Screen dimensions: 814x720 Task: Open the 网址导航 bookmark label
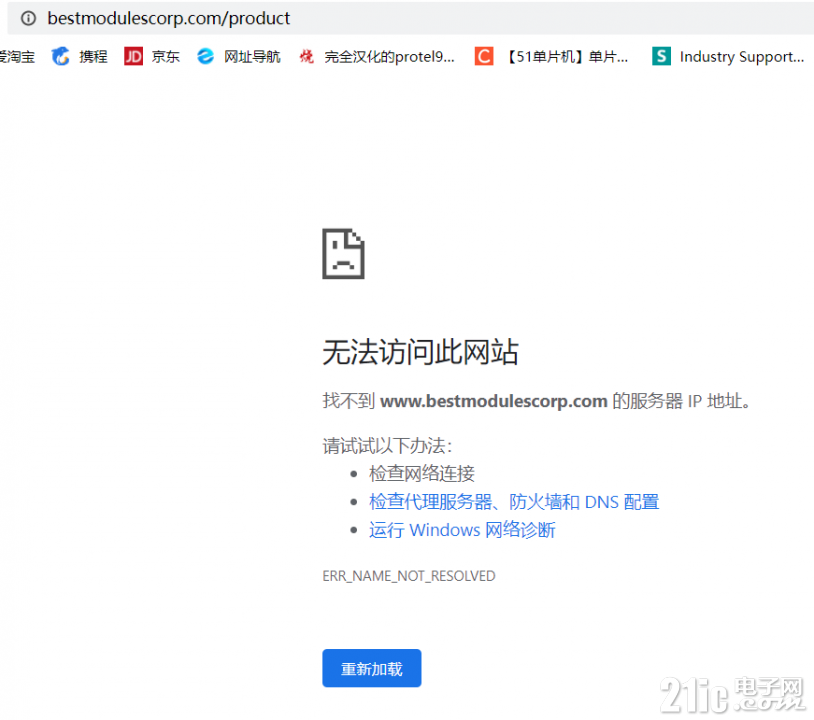252,57
